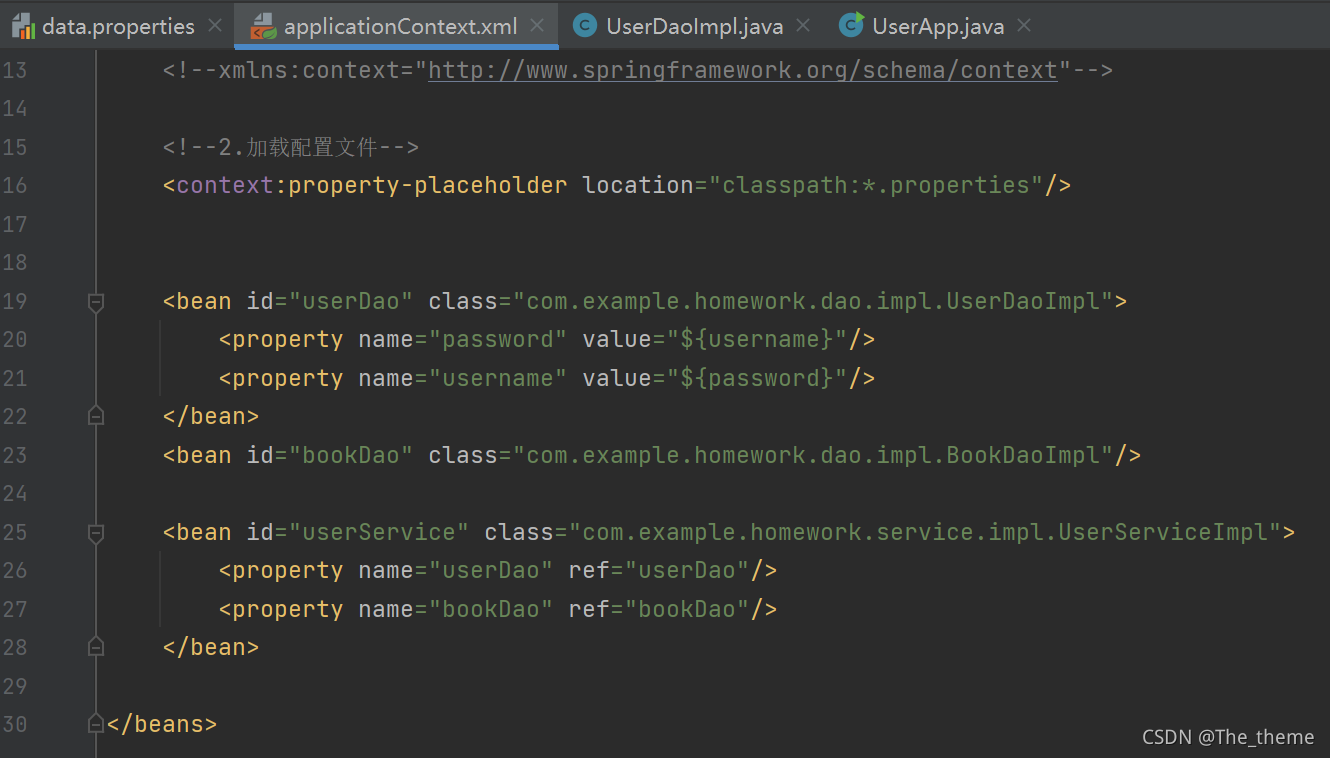Click name="password" on line 20
The height and width of the screenshot is (758, 1330).
(x=463, y=339)
